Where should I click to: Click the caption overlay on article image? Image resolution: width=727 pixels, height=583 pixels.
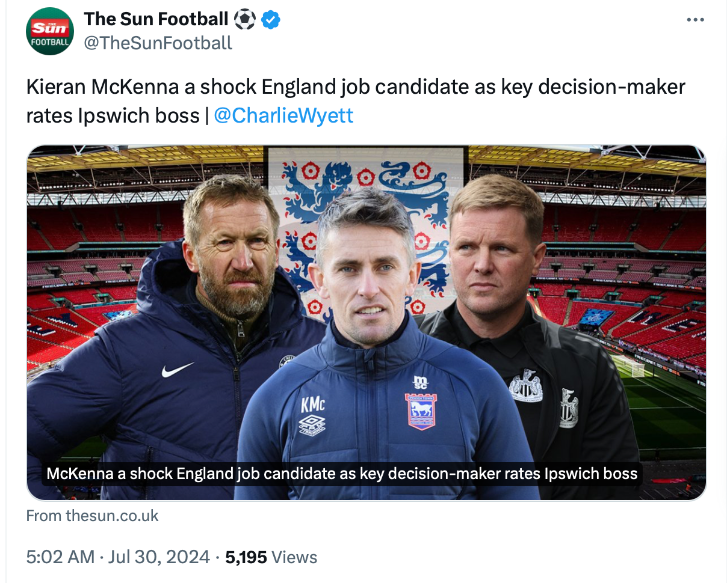tap(342, 473)
